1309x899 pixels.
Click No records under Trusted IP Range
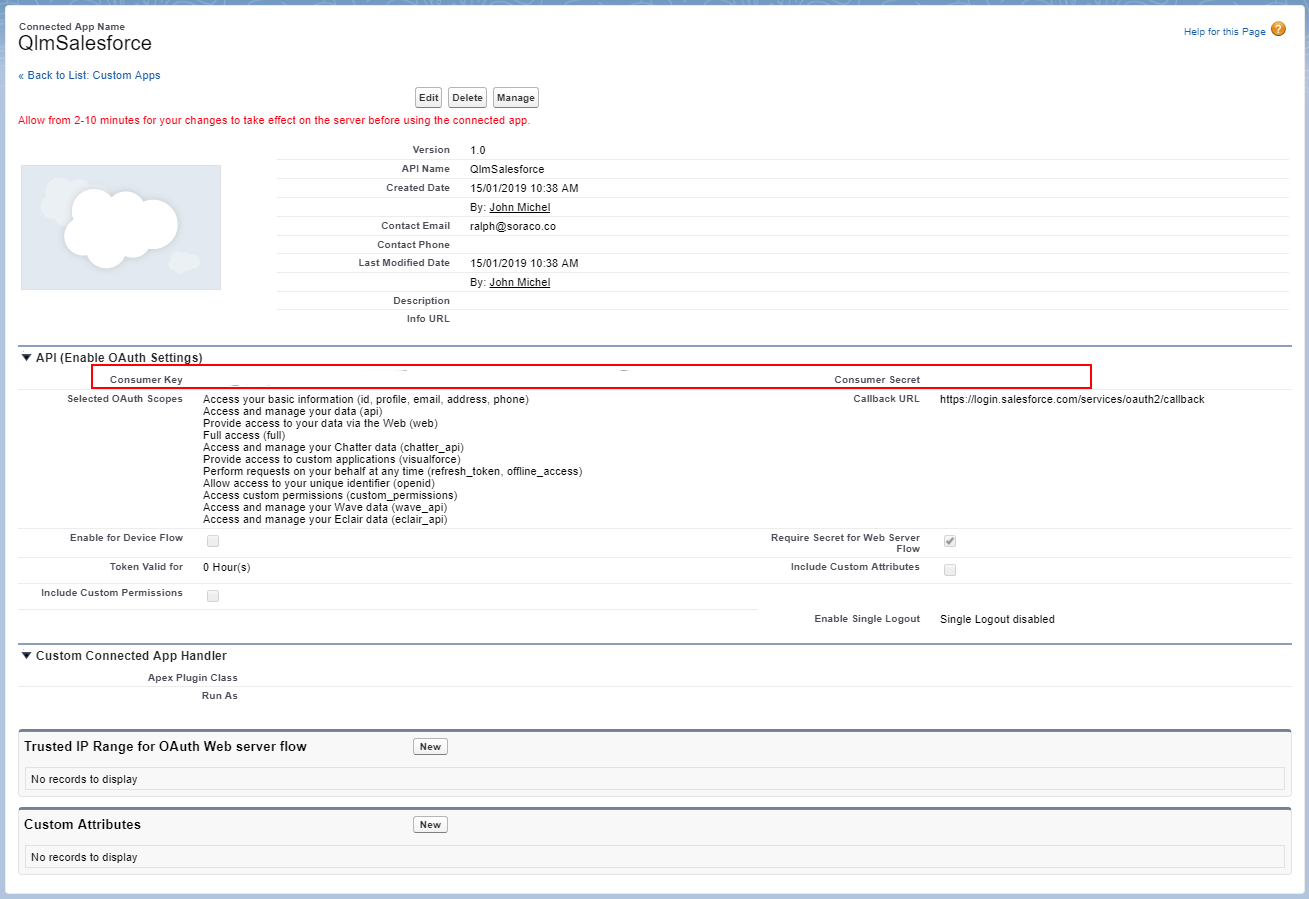(84, 779)
